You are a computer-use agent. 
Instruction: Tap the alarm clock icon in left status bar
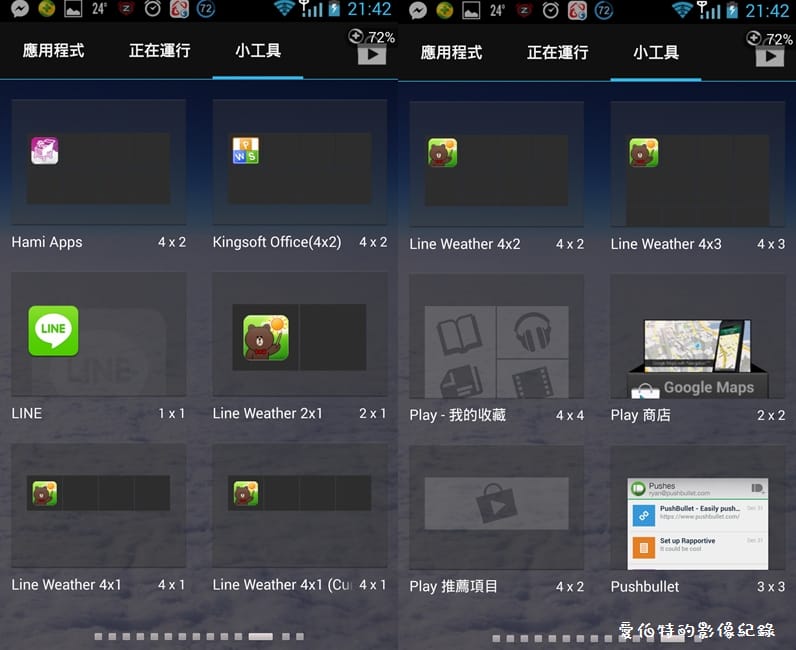[152, 9]
